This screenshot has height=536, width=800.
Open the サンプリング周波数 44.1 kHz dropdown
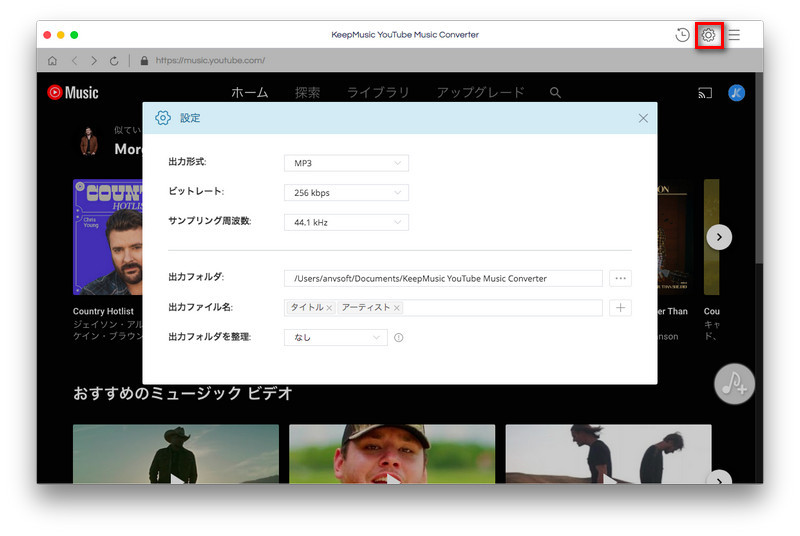(x=346, y=222)
